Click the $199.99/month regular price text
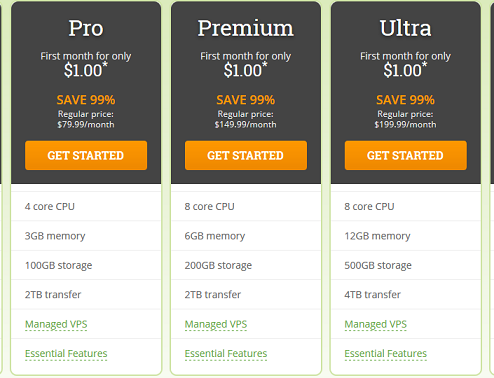Image resolution: width=494 pixels, height=378 pixels. tap(405, 125)
